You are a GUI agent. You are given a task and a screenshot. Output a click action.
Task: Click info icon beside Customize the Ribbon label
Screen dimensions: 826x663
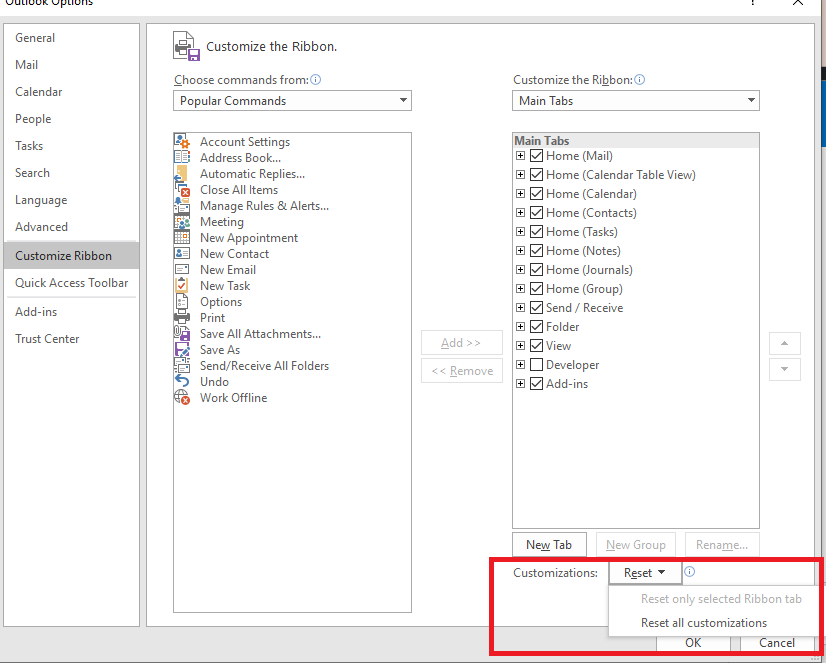(640, 80)
